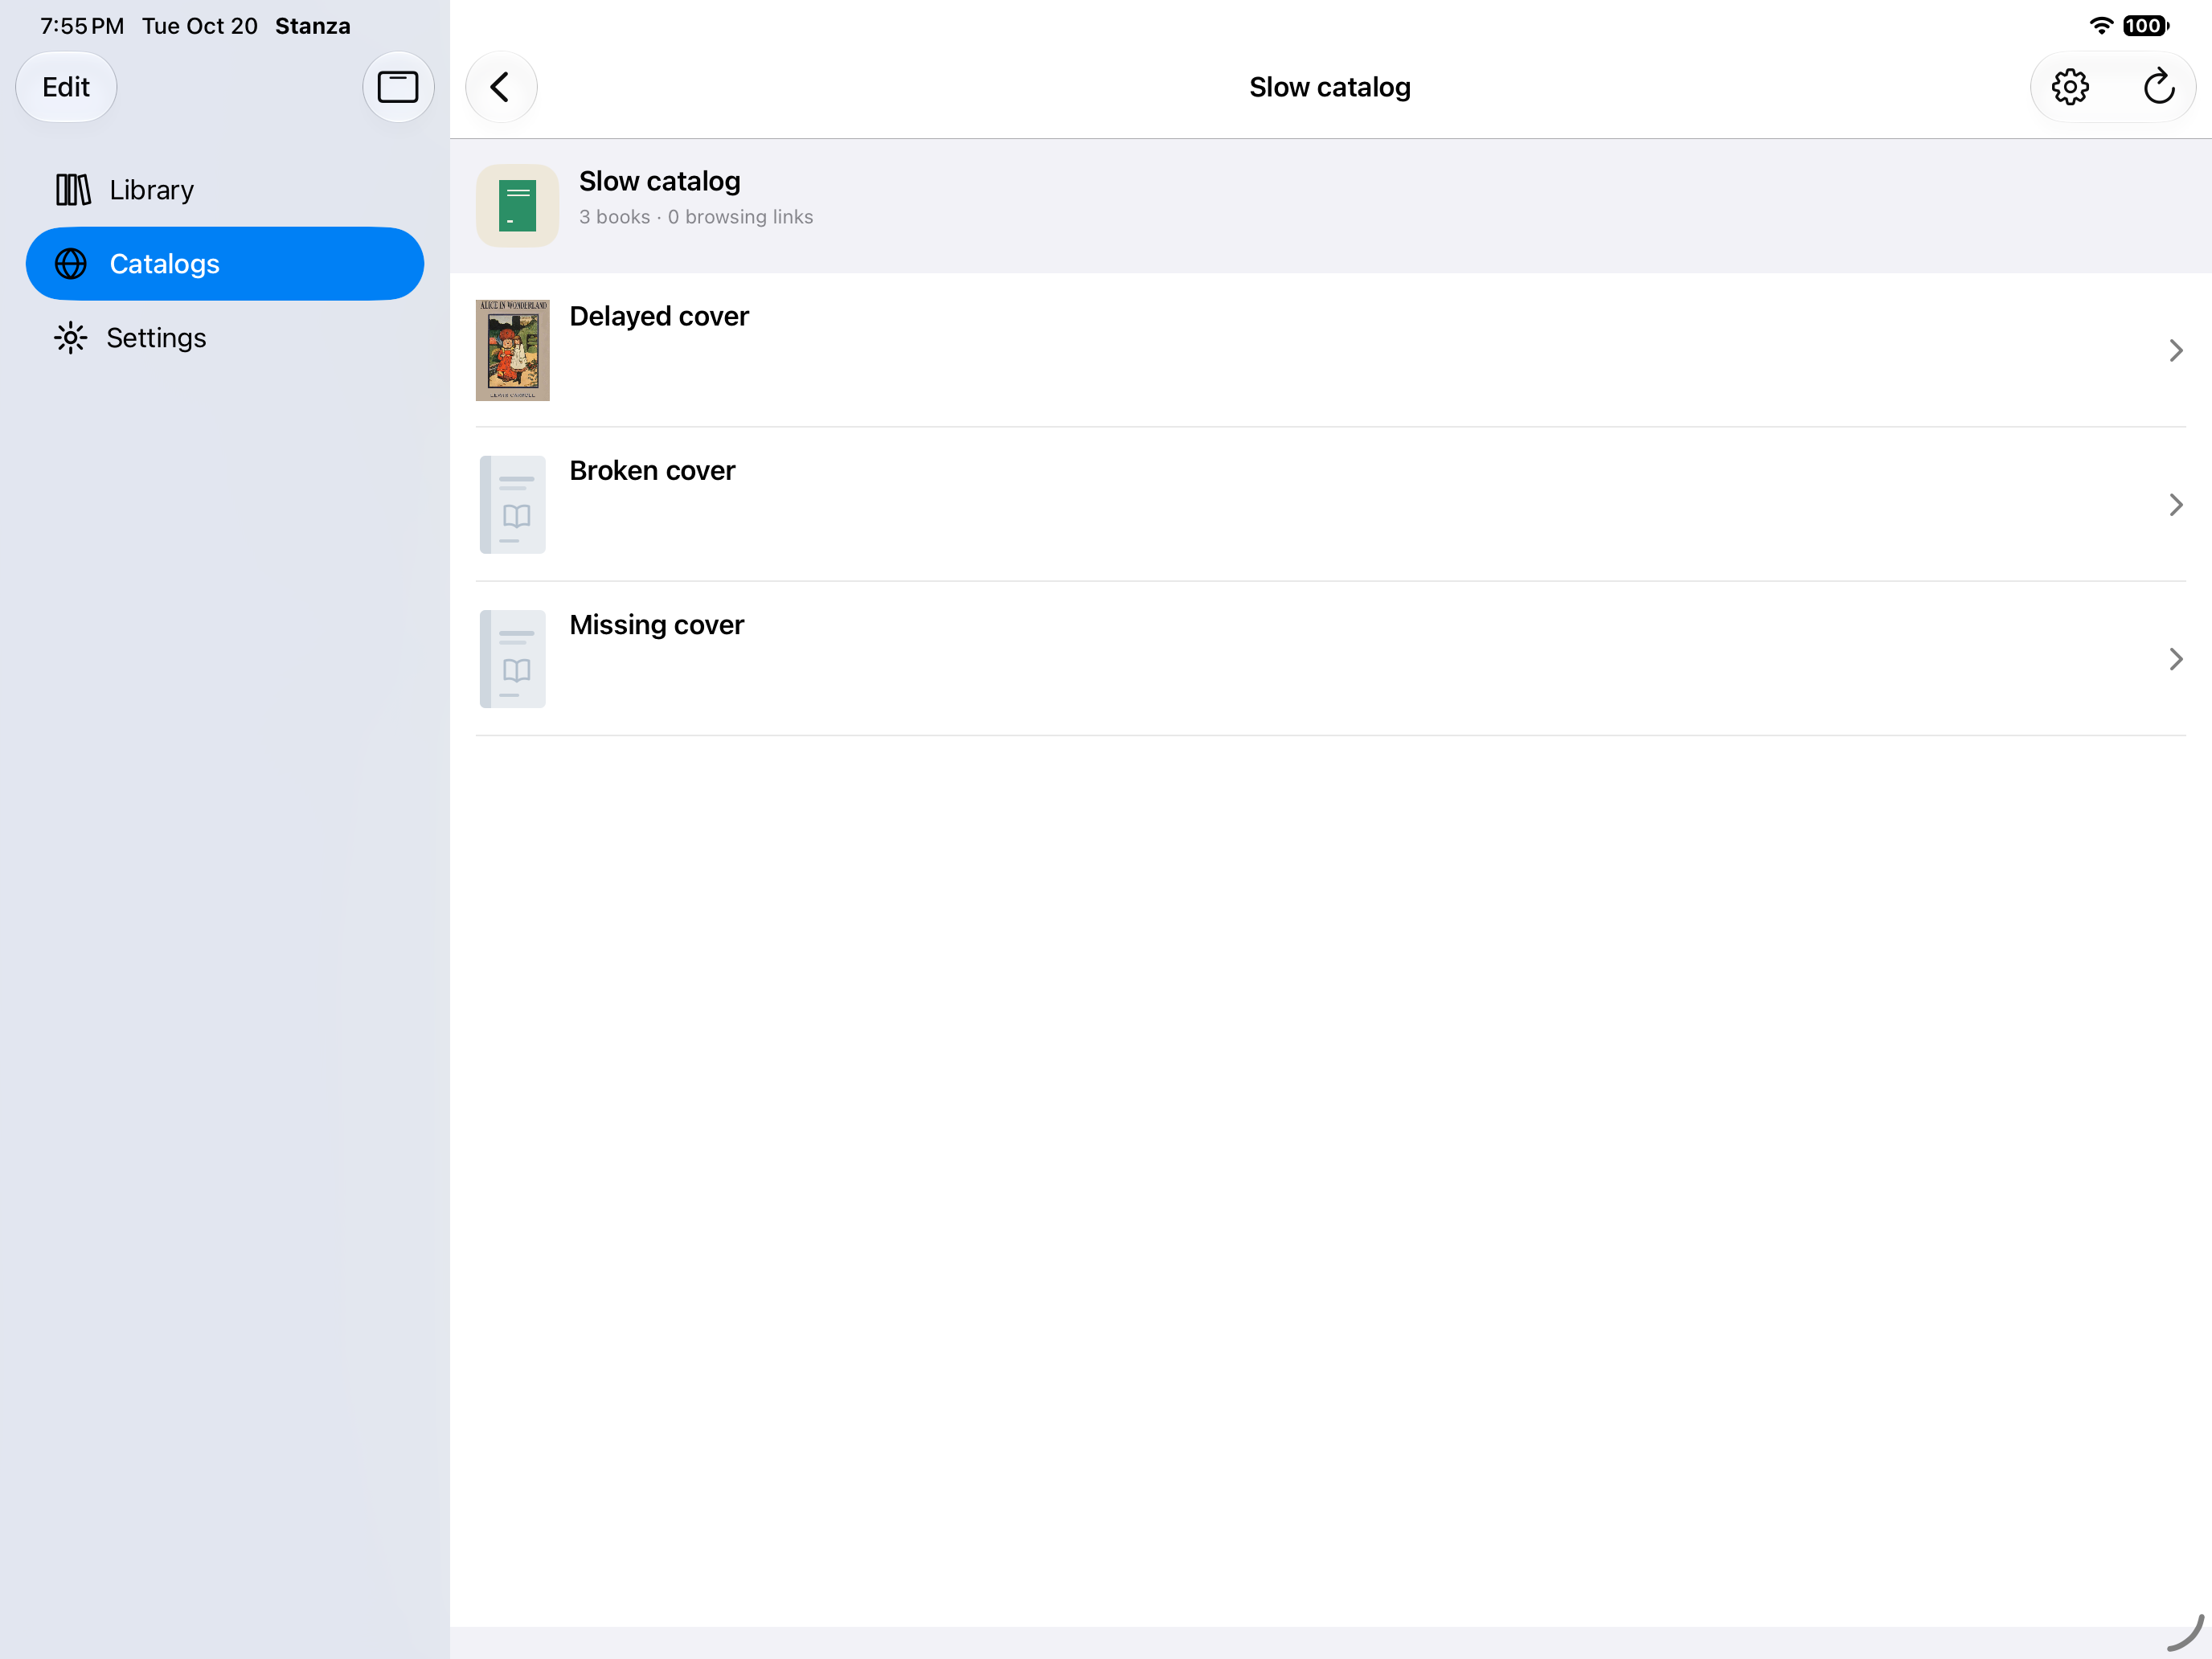Select the "Missing cover" book title
This screenshot has width=2212, height=1659.
(657, 625)
